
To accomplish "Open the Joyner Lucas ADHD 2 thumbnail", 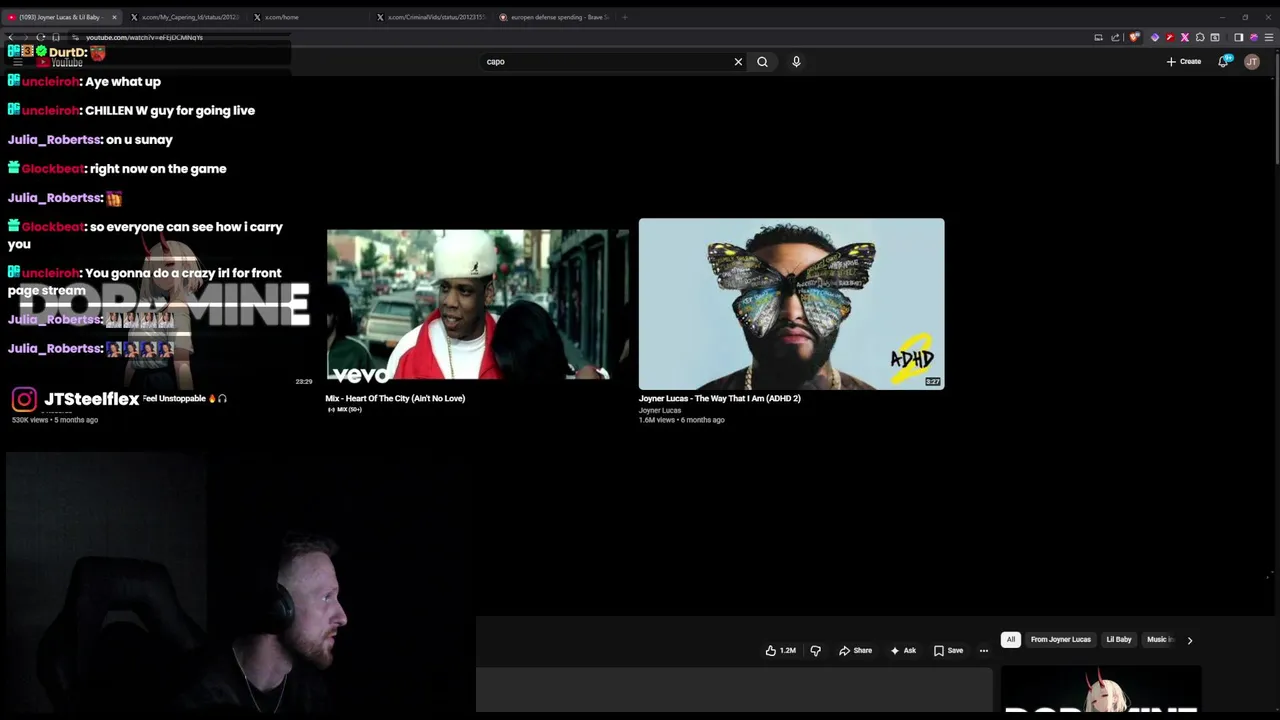I will click(791, 304).
